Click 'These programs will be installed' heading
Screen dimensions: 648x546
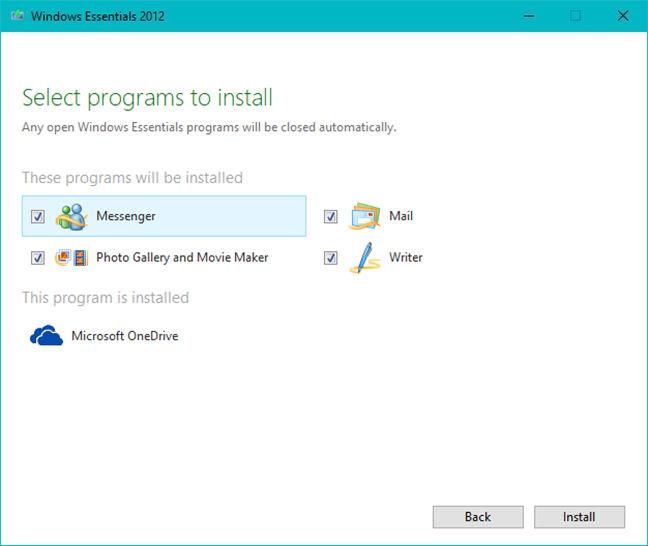(x=132, y=178)
